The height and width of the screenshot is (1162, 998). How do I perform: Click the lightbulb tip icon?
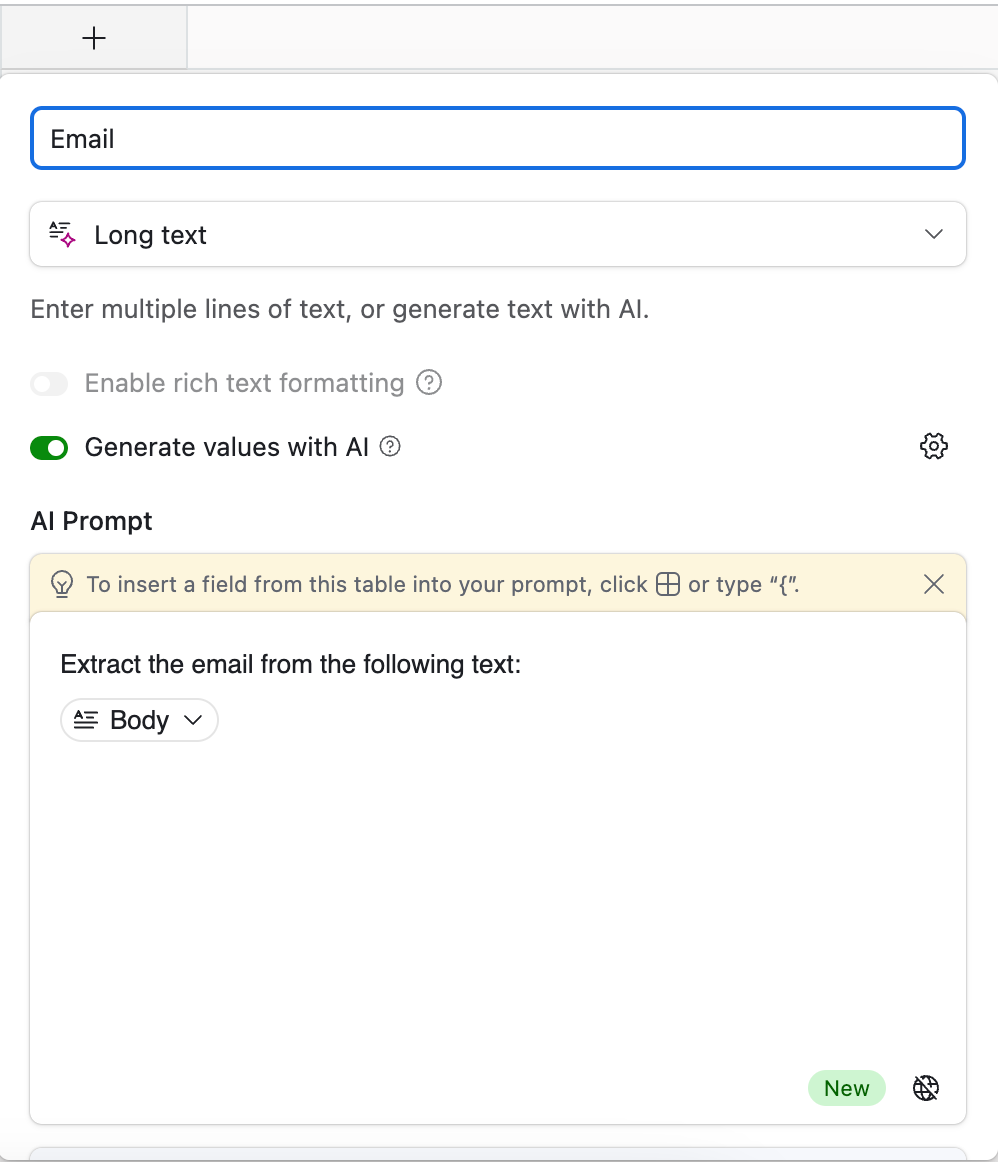click(62, 584)
